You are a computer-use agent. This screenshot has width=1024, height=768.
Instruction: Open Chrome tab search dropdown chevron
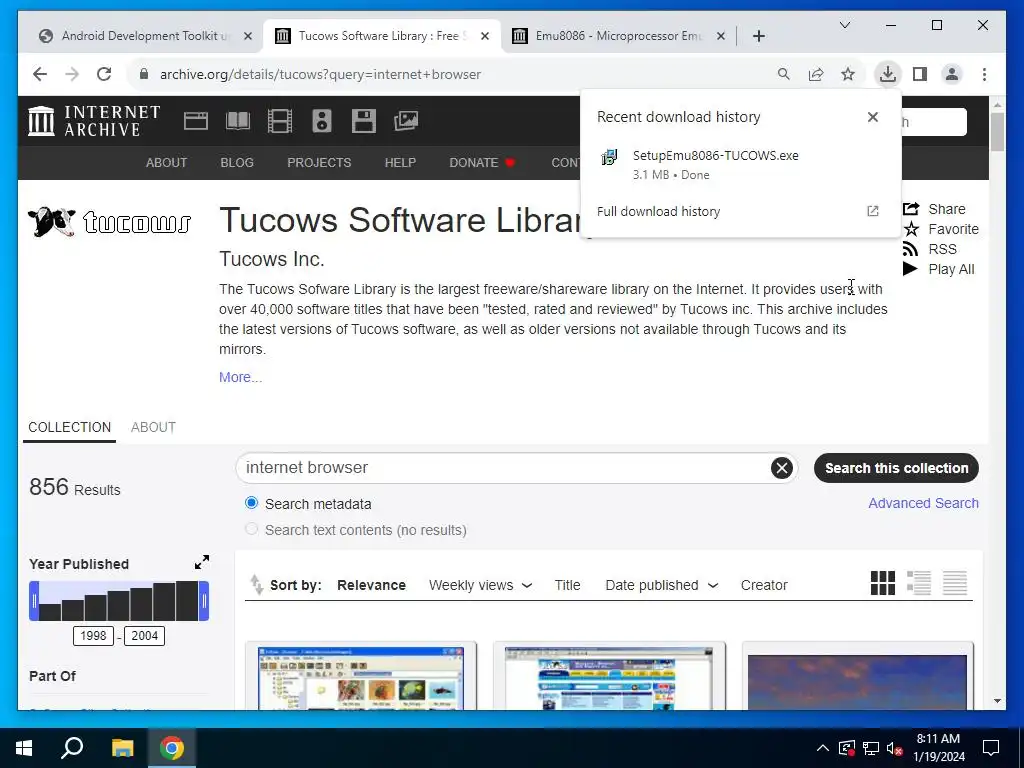pyautogui.click(x=845, y=25)
